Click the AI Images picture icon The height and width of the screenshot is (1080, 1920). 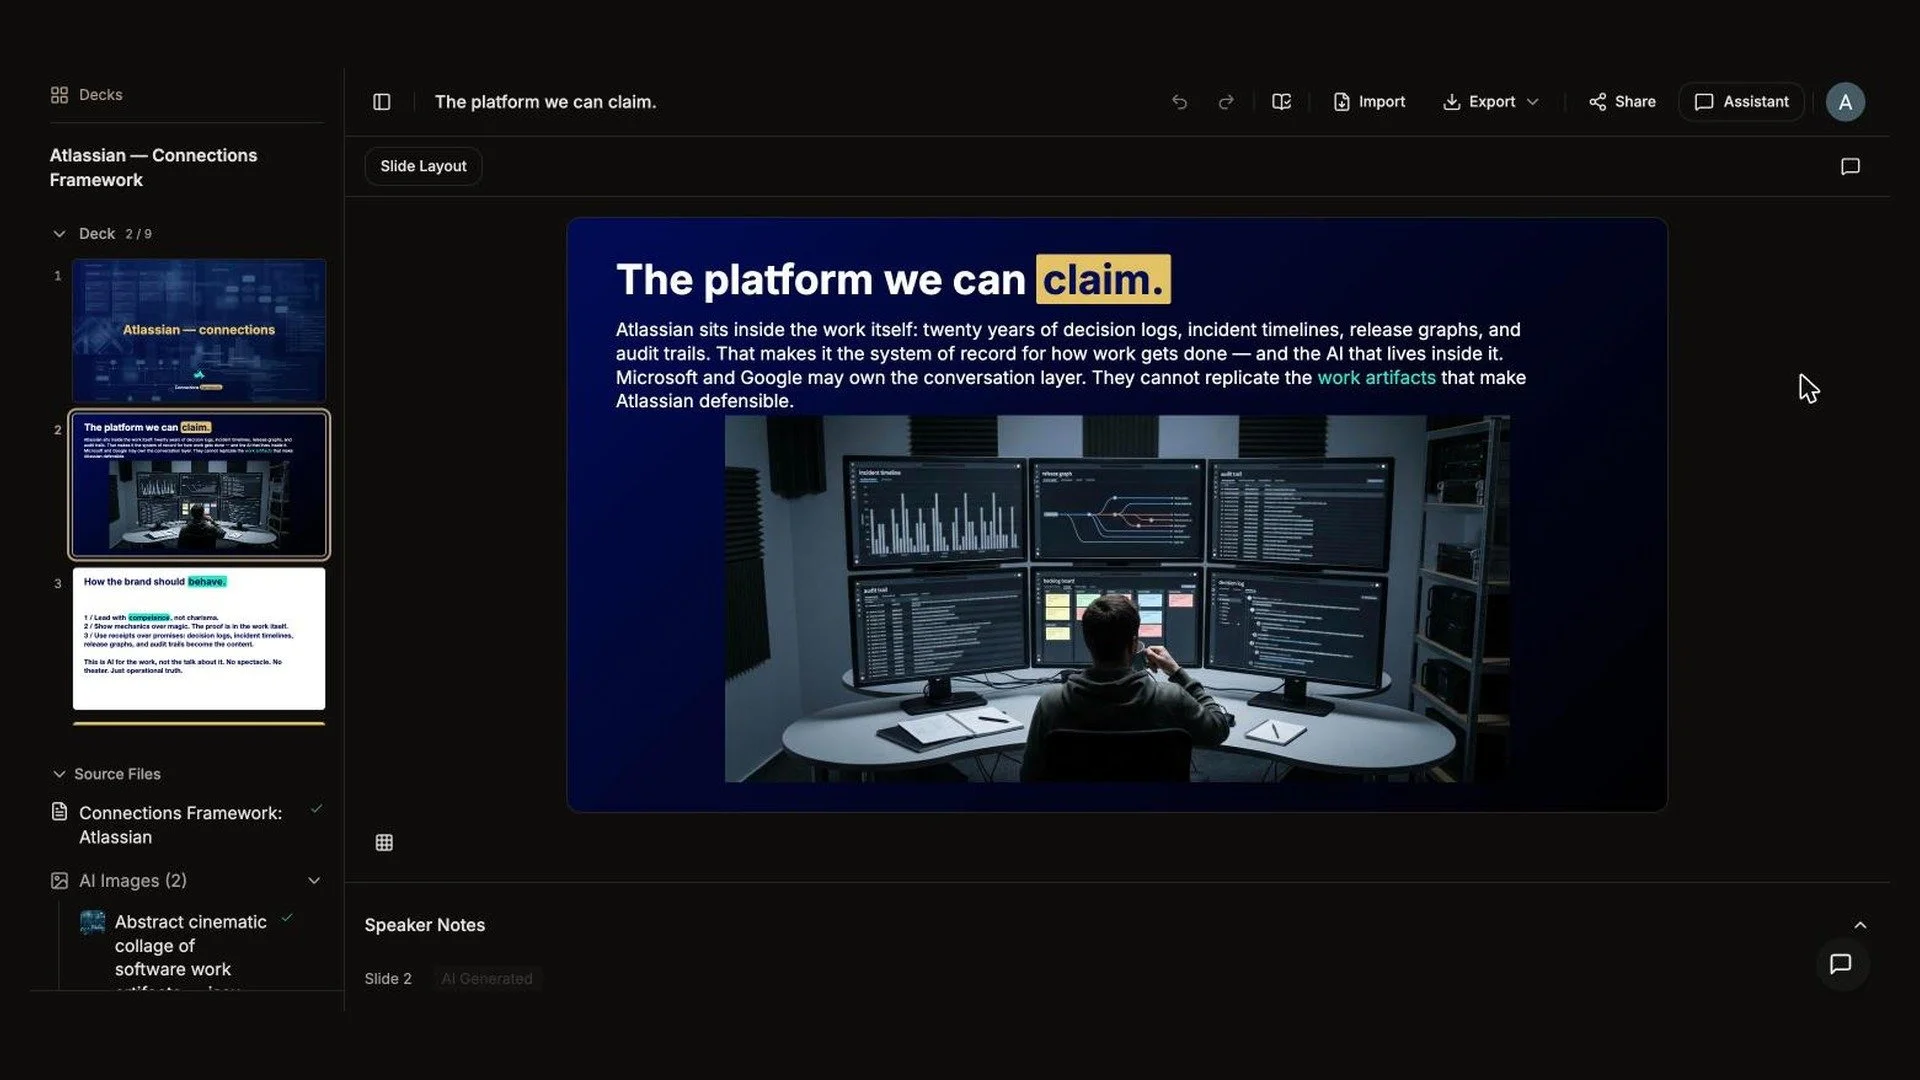coord(60,881)
